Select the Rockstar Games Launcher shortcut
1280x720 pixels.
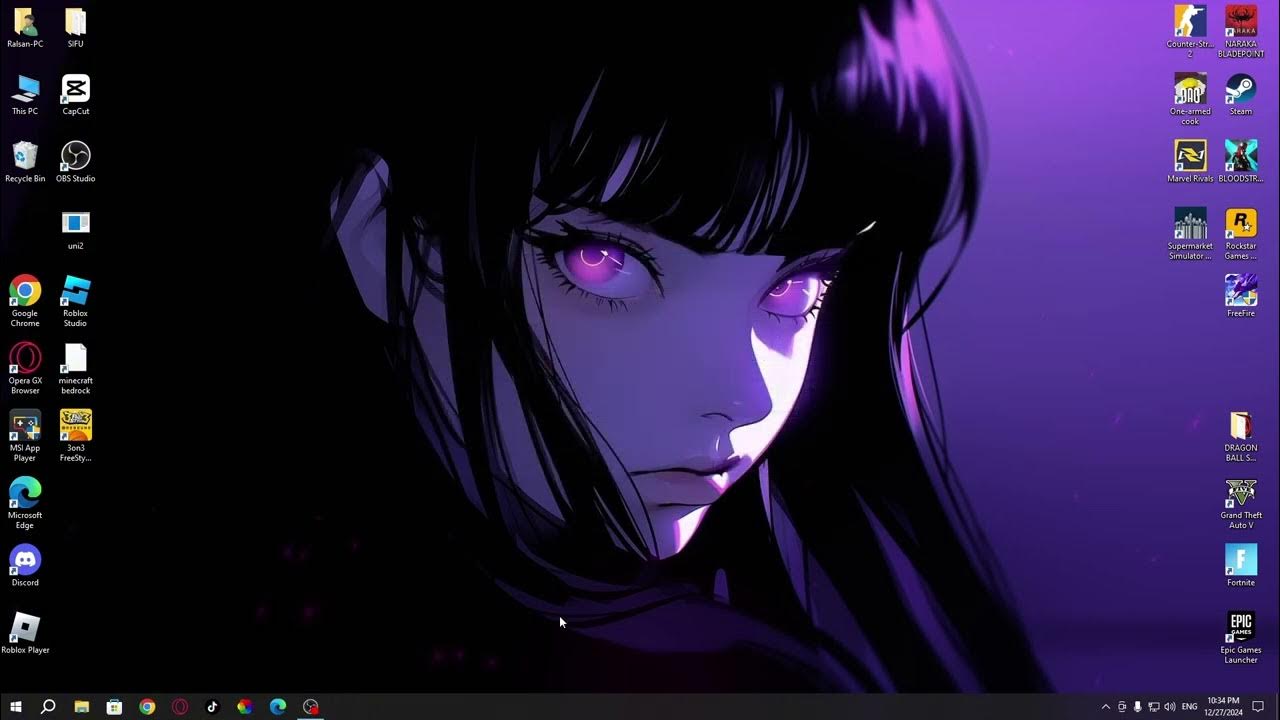(1241, 234)
